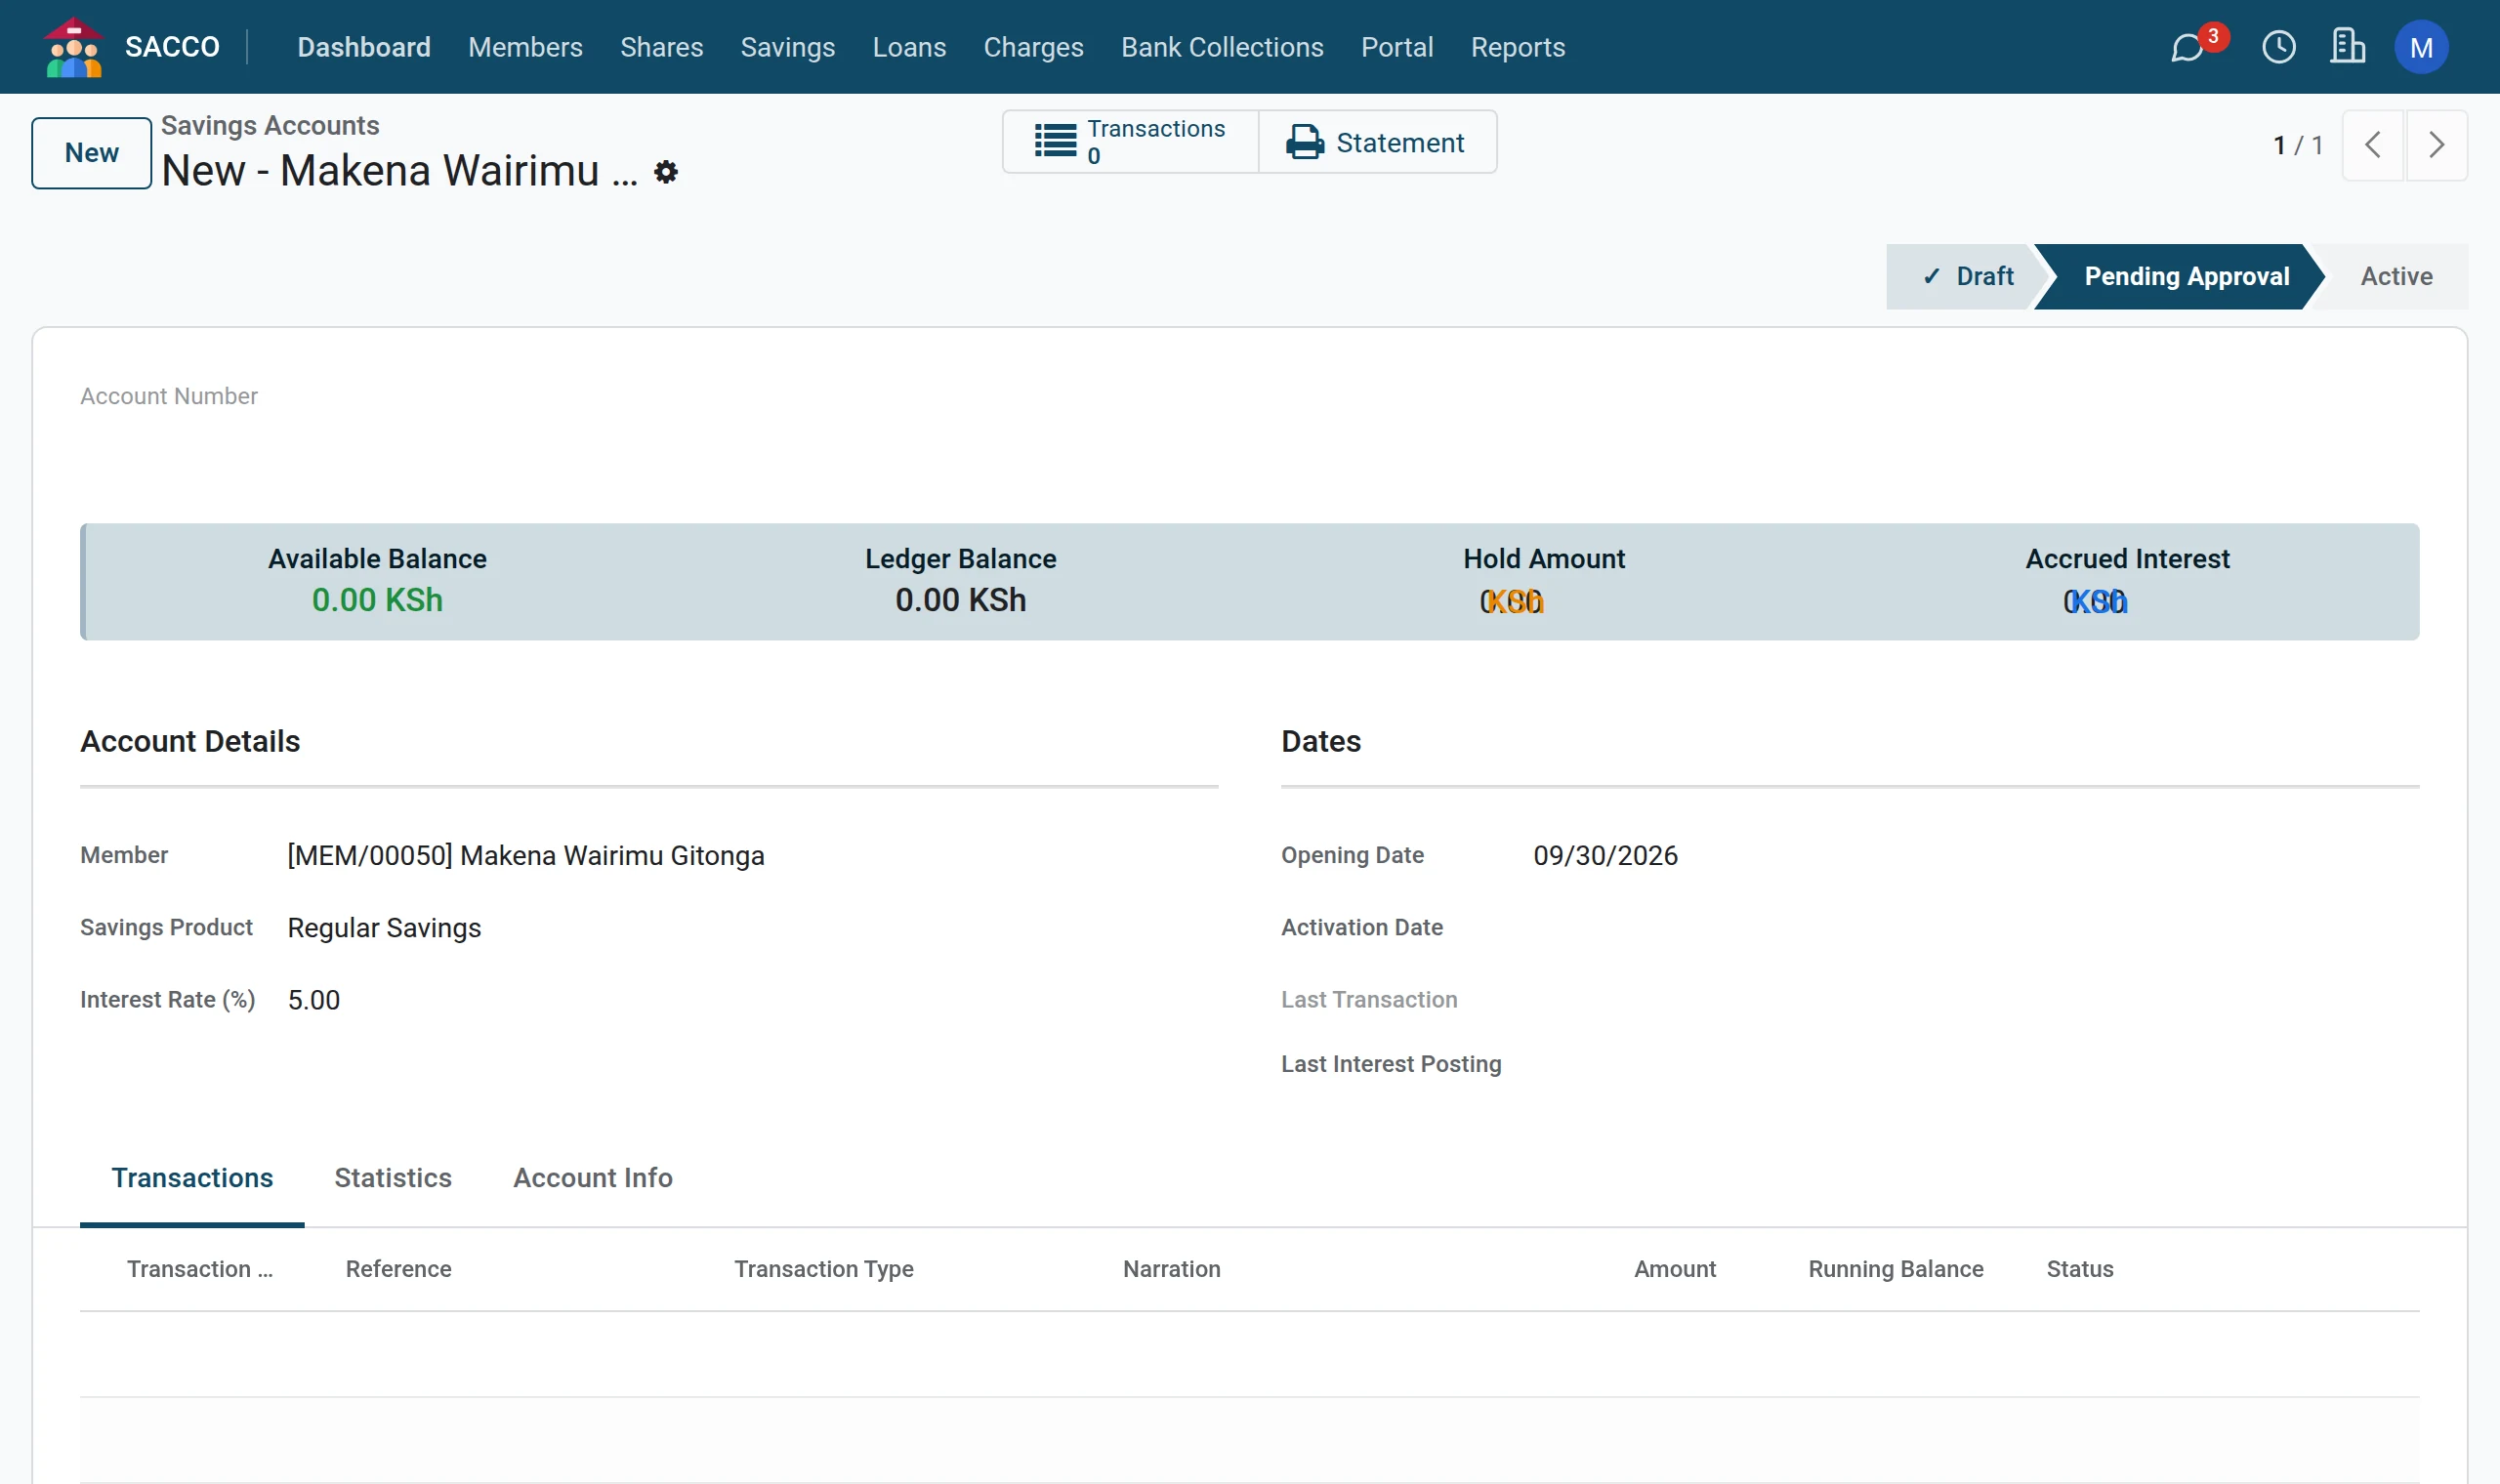The image size is (2500, 1484).
Task: Switch to the Transactions tab
Action: tap(192, 1178)
